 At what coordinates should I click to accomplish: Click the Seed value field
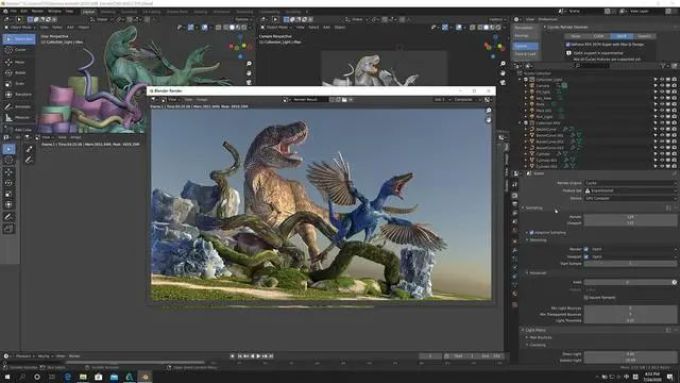point(627,282)
